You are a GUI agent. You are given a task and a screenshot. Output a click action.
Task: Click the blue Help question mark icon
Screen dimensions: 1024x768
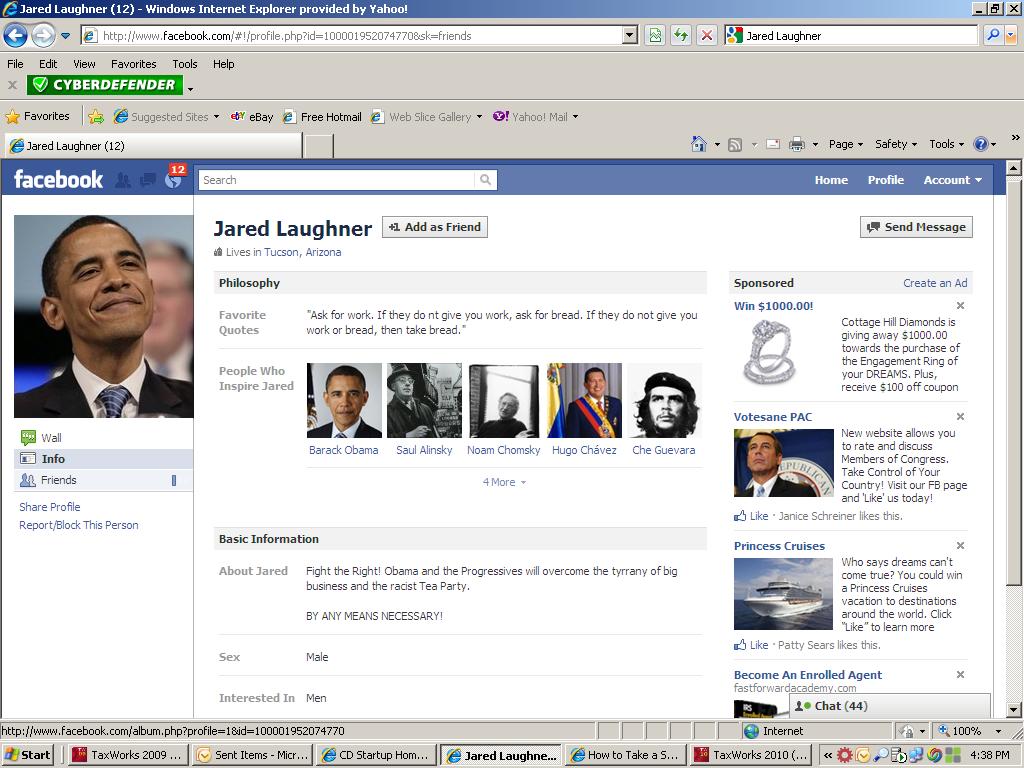pyautogui.click(x=980, y=144)
